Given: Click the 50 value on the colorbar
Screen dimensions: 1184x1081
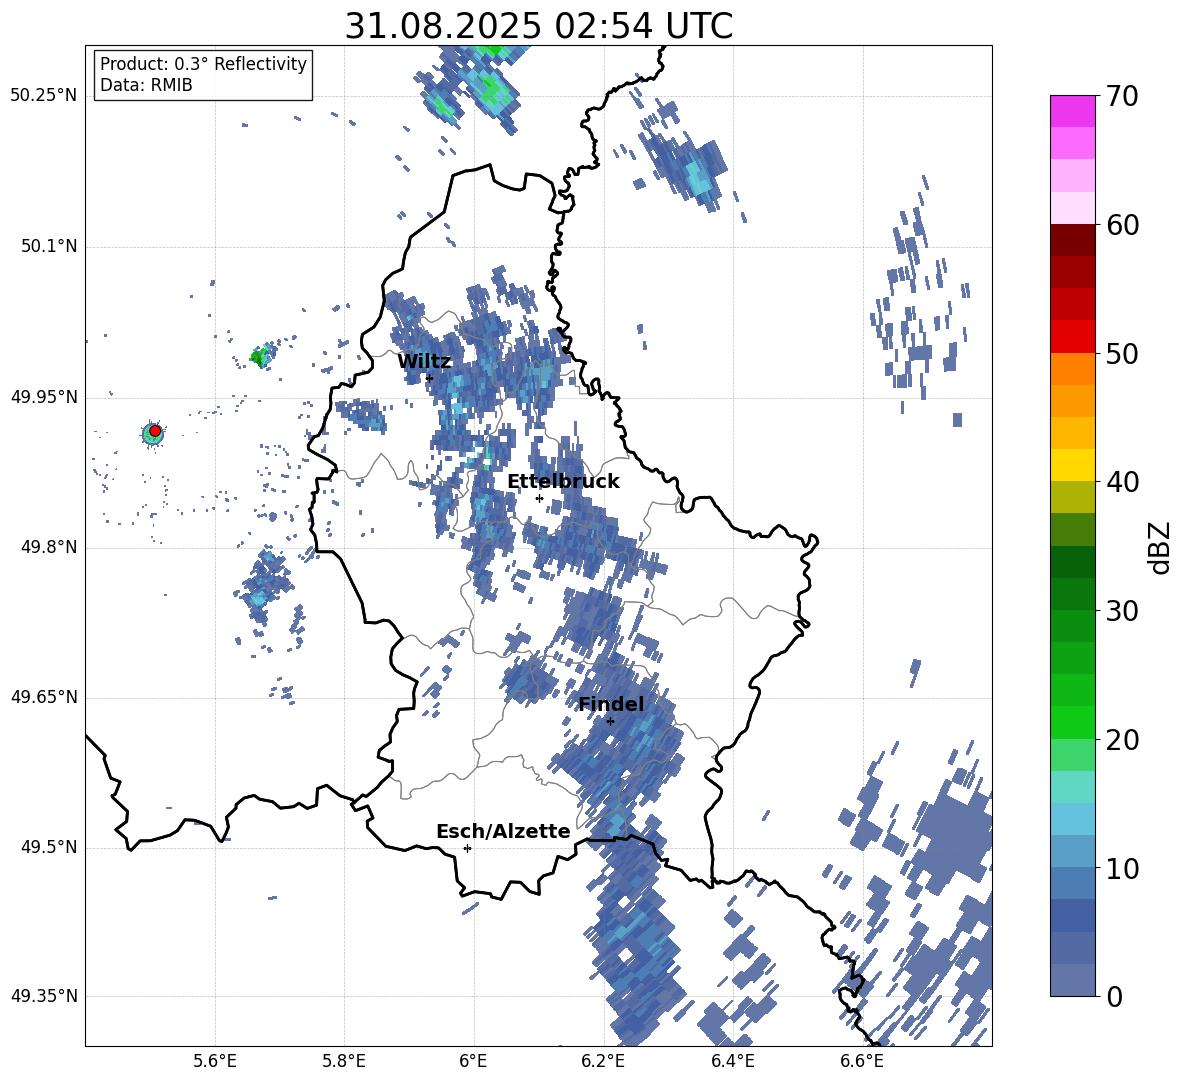Looking at the screenshot, I should tap(1122, 353).
